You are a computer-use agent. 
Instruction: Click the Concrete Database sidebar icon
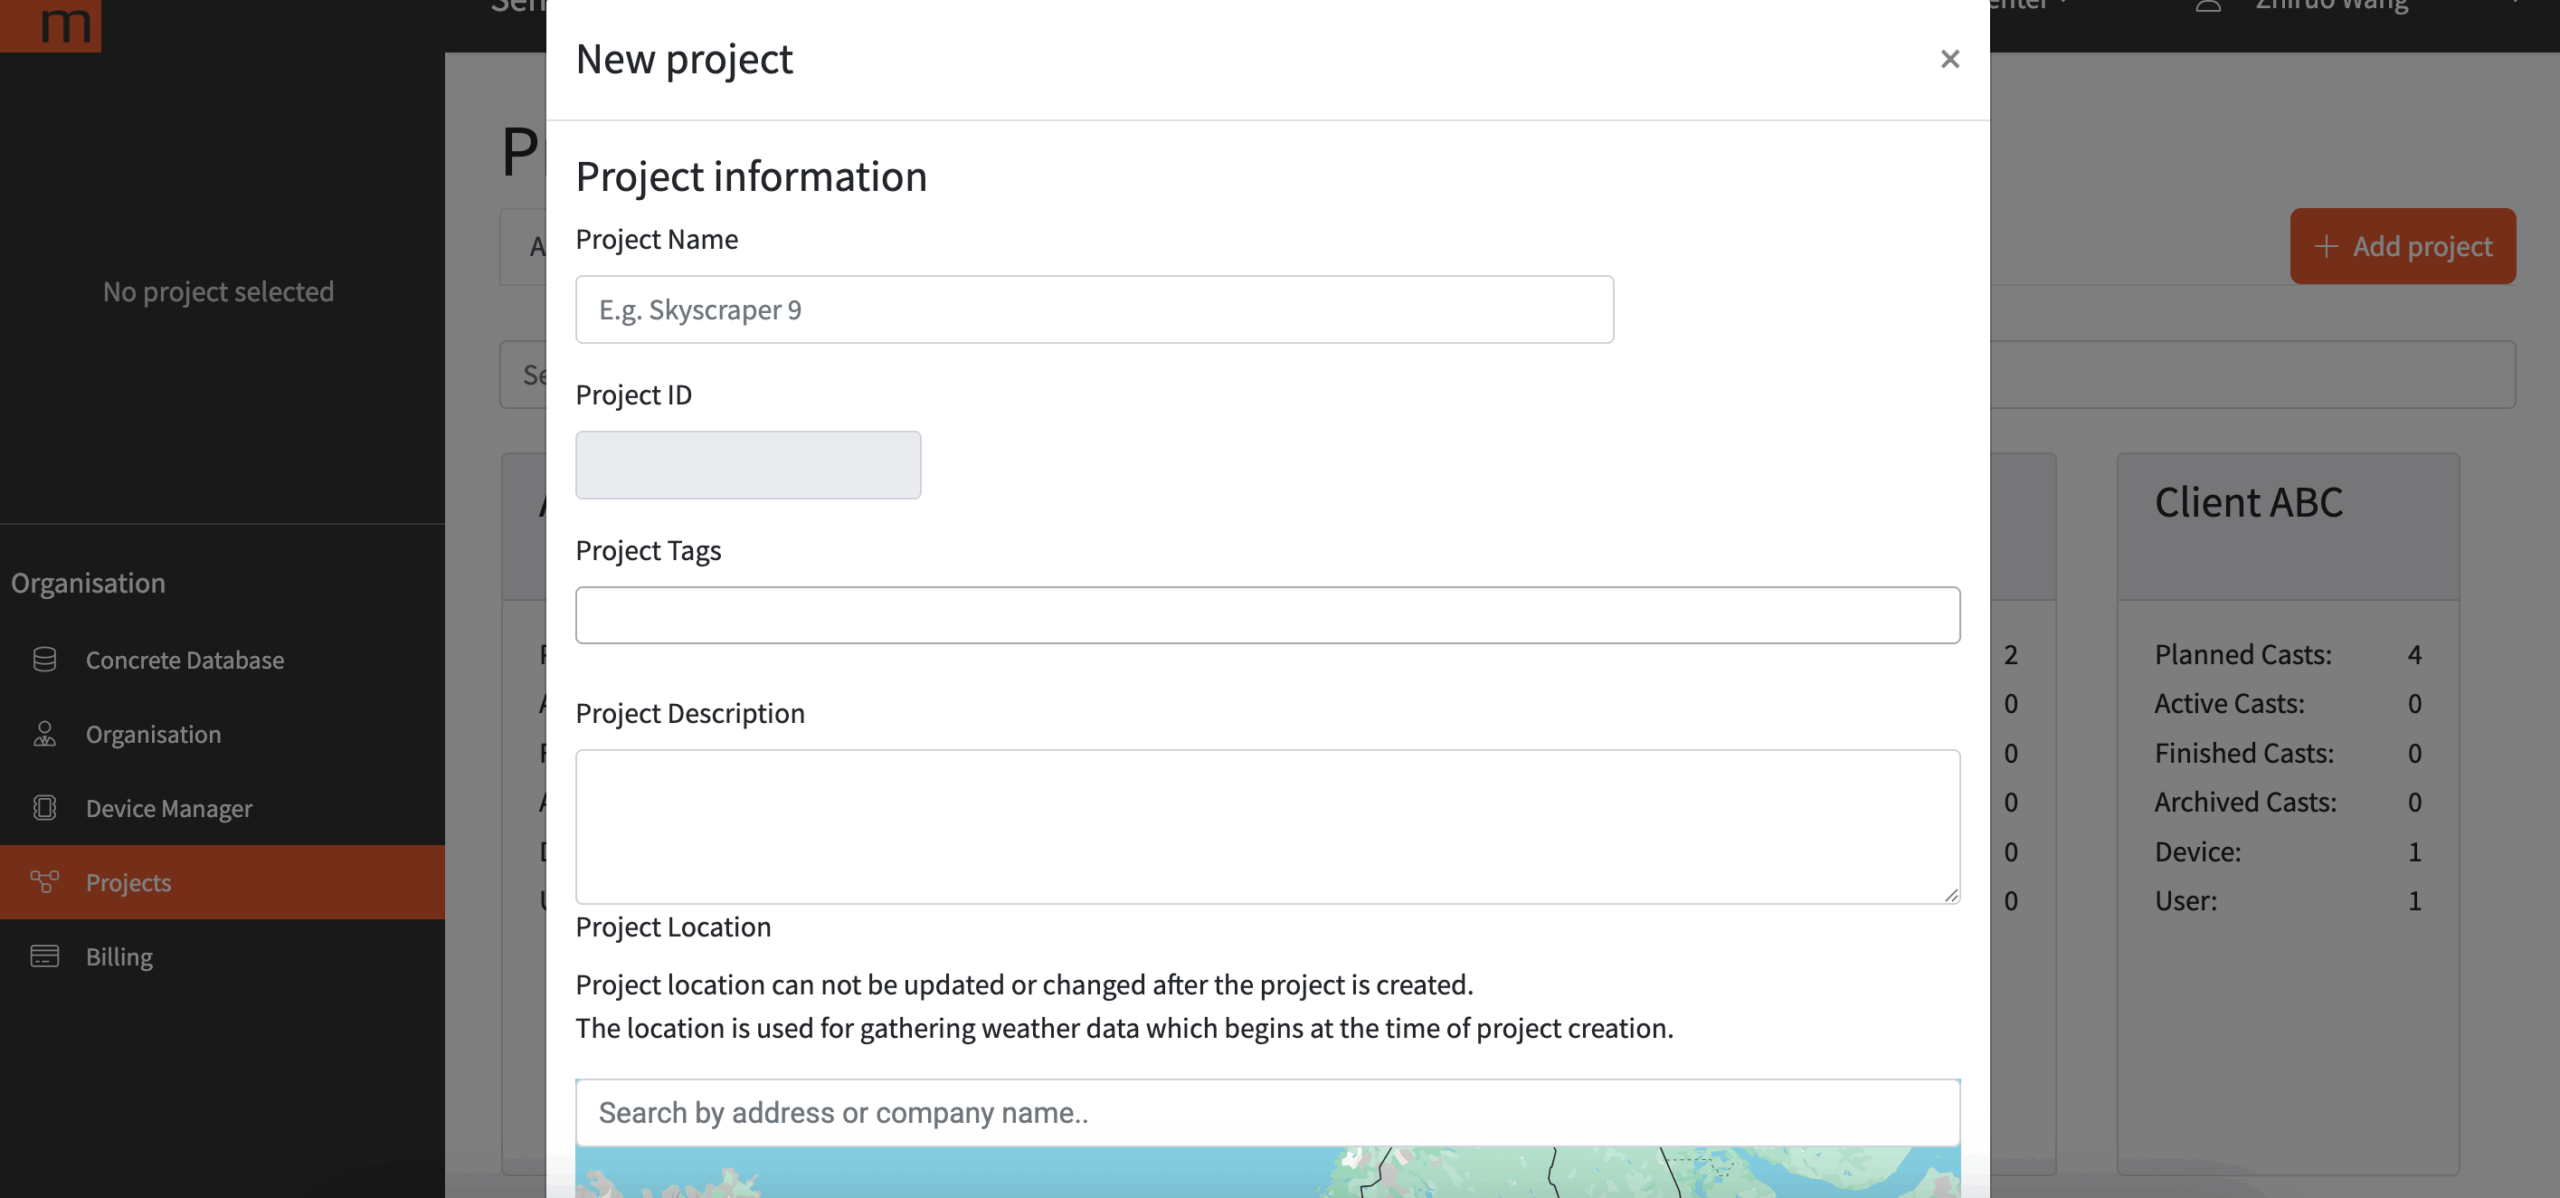pos(44,660)
